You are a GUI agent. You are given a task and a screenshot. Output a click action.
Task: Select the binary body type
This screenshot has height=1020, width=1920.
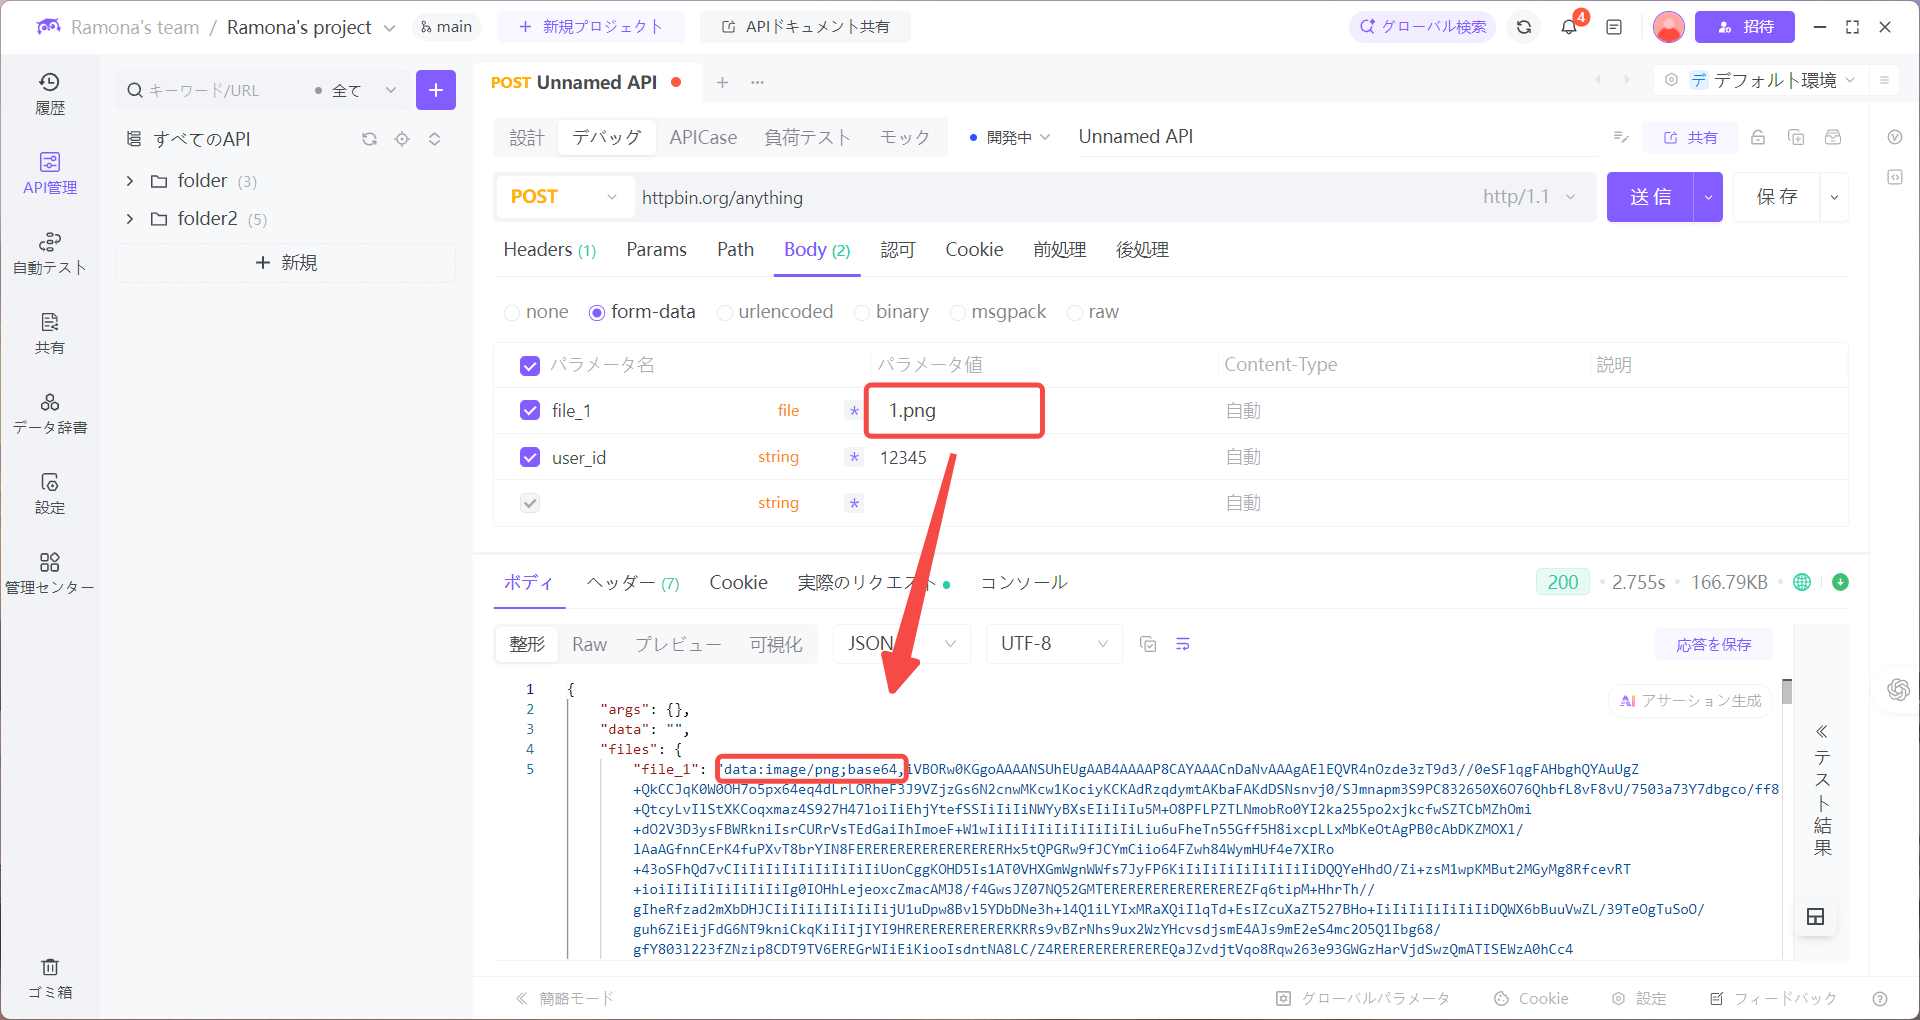891,312
